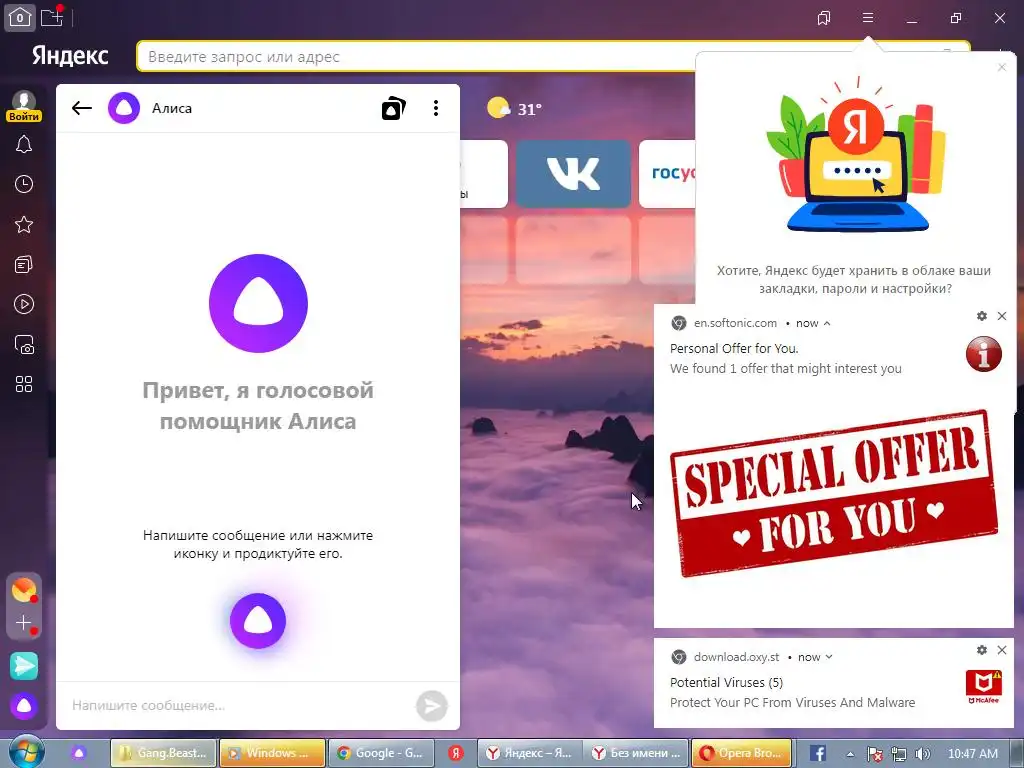The image size is (1024, 768).
Task: Open notifications bell in sidebar
Action: pyautogui.click(x=24, y=144)
